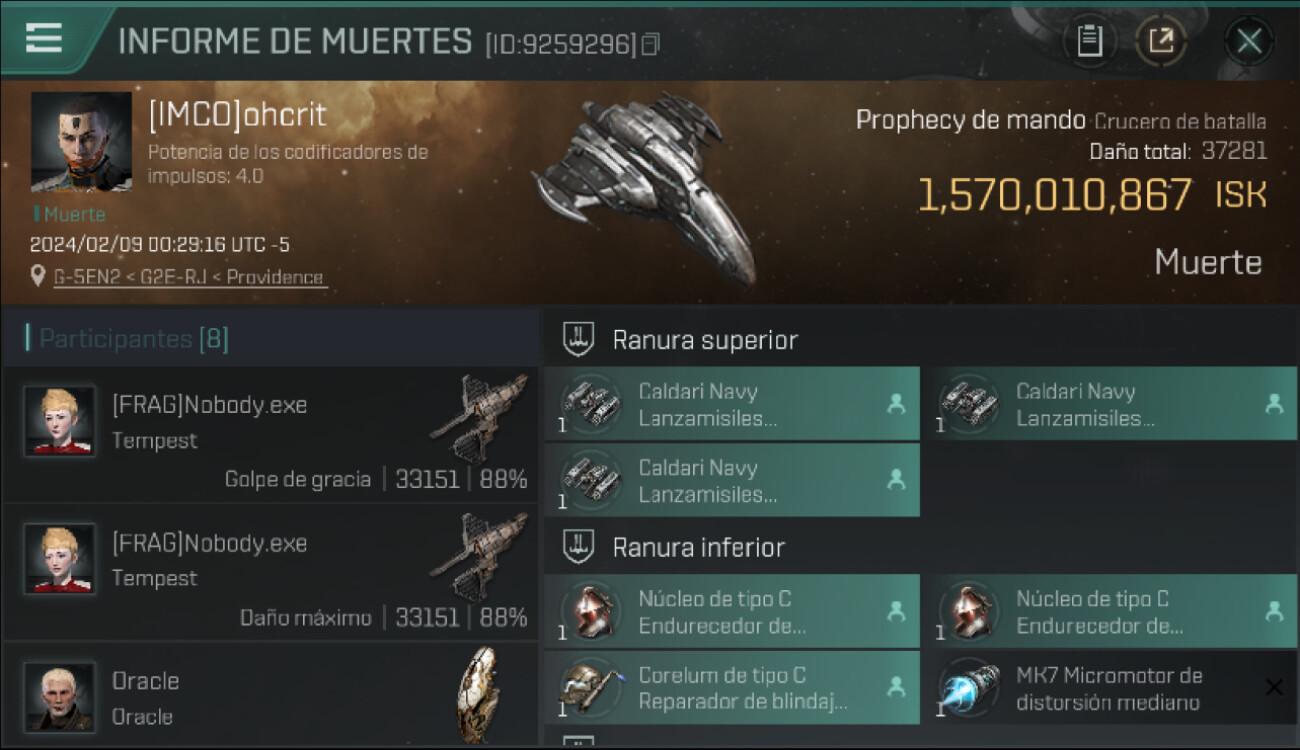Open the first Nobody.exe Golpe de gracia entry

270,435
